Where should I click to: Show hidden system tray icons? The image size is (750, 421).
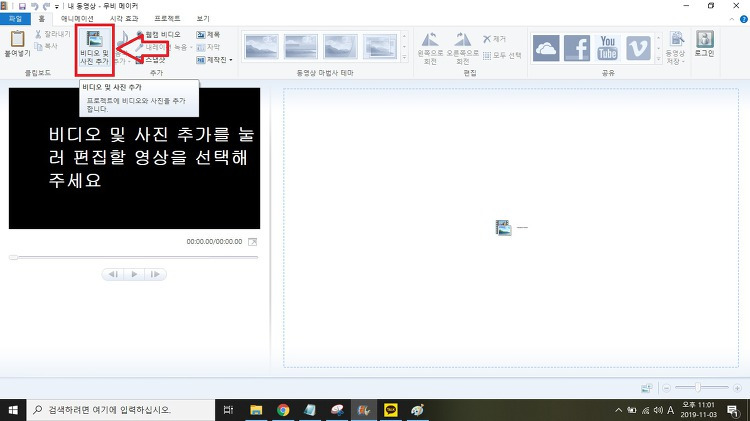pos(618,410)
